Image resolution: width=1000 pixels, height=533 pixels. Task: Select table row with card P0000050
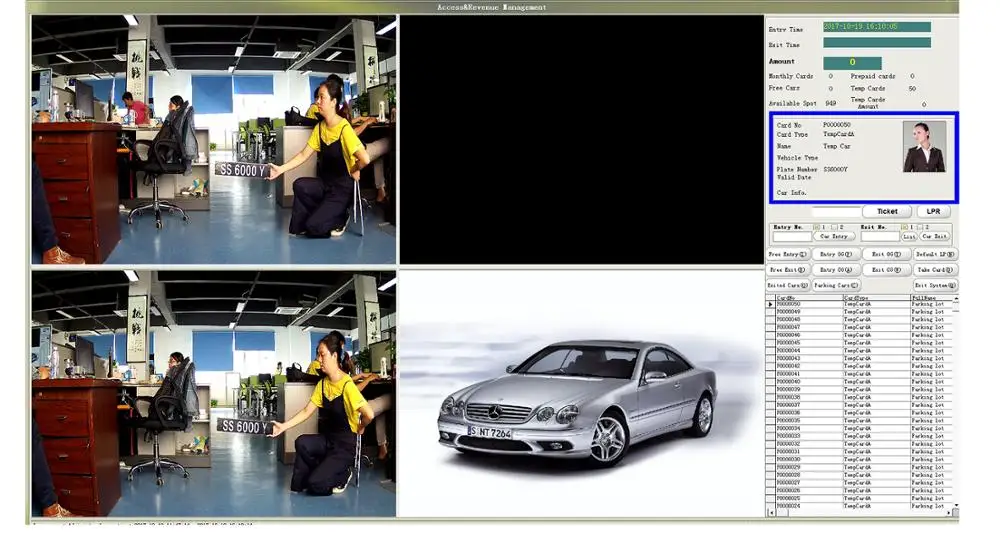tap(860, 304)
